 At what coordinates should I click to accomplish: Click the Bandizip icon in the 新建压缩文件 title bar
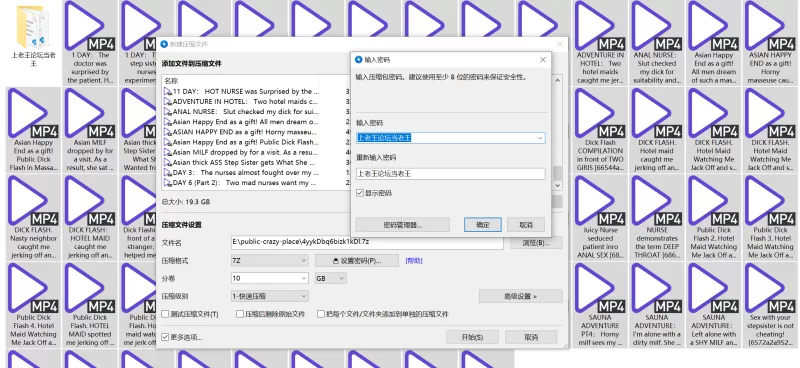[x=164, y=45]
